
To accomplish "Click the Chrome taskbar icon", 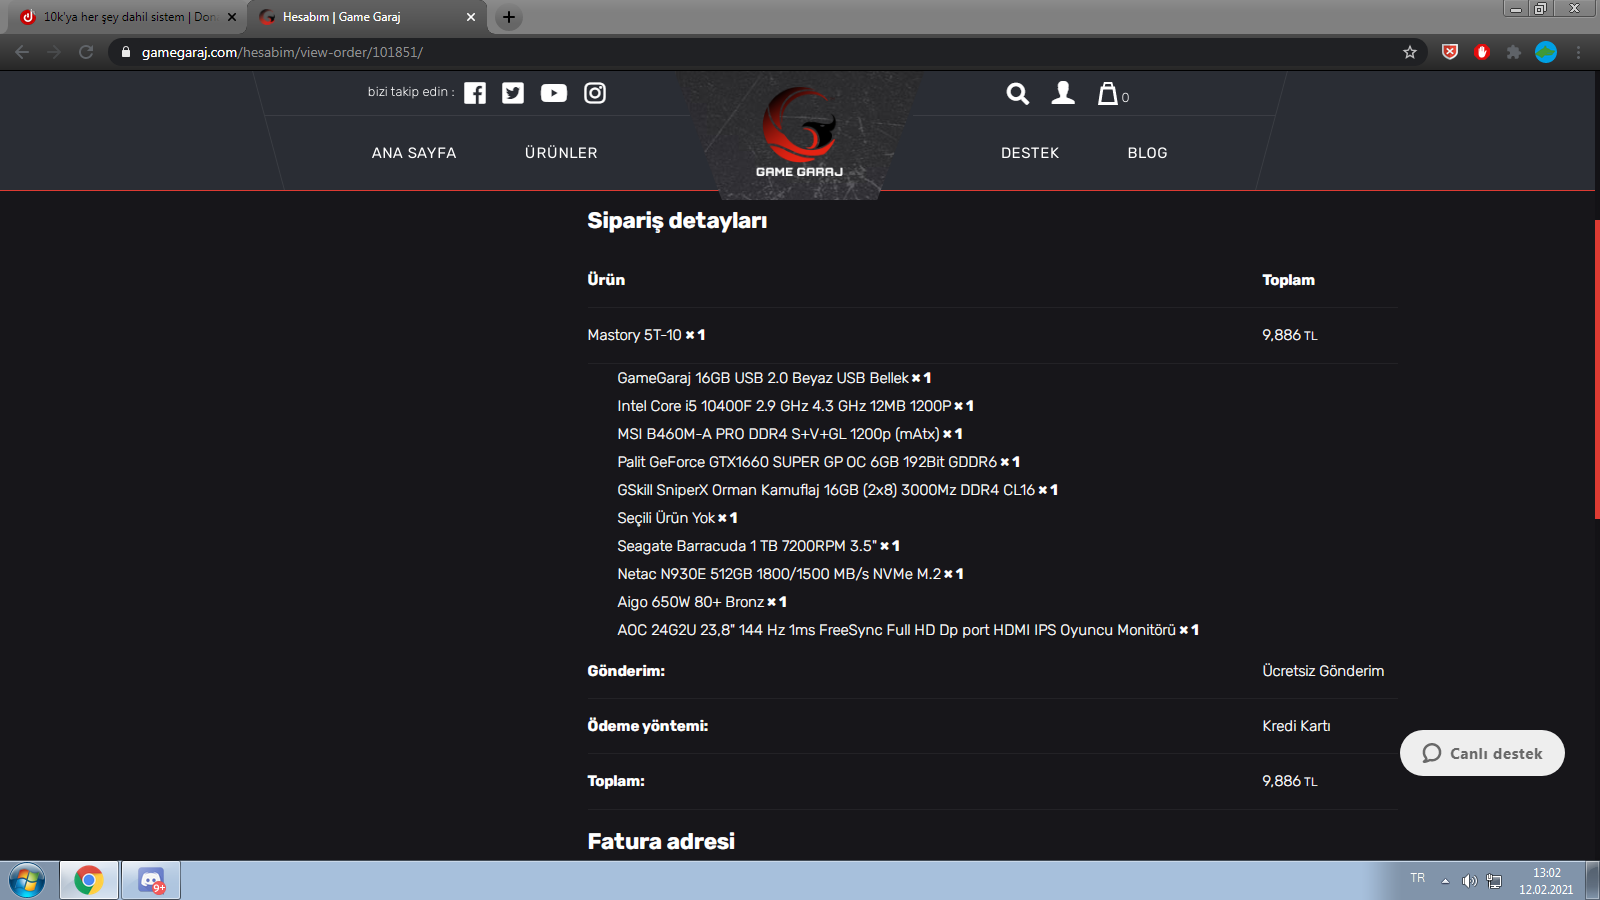I will [89, 881].
